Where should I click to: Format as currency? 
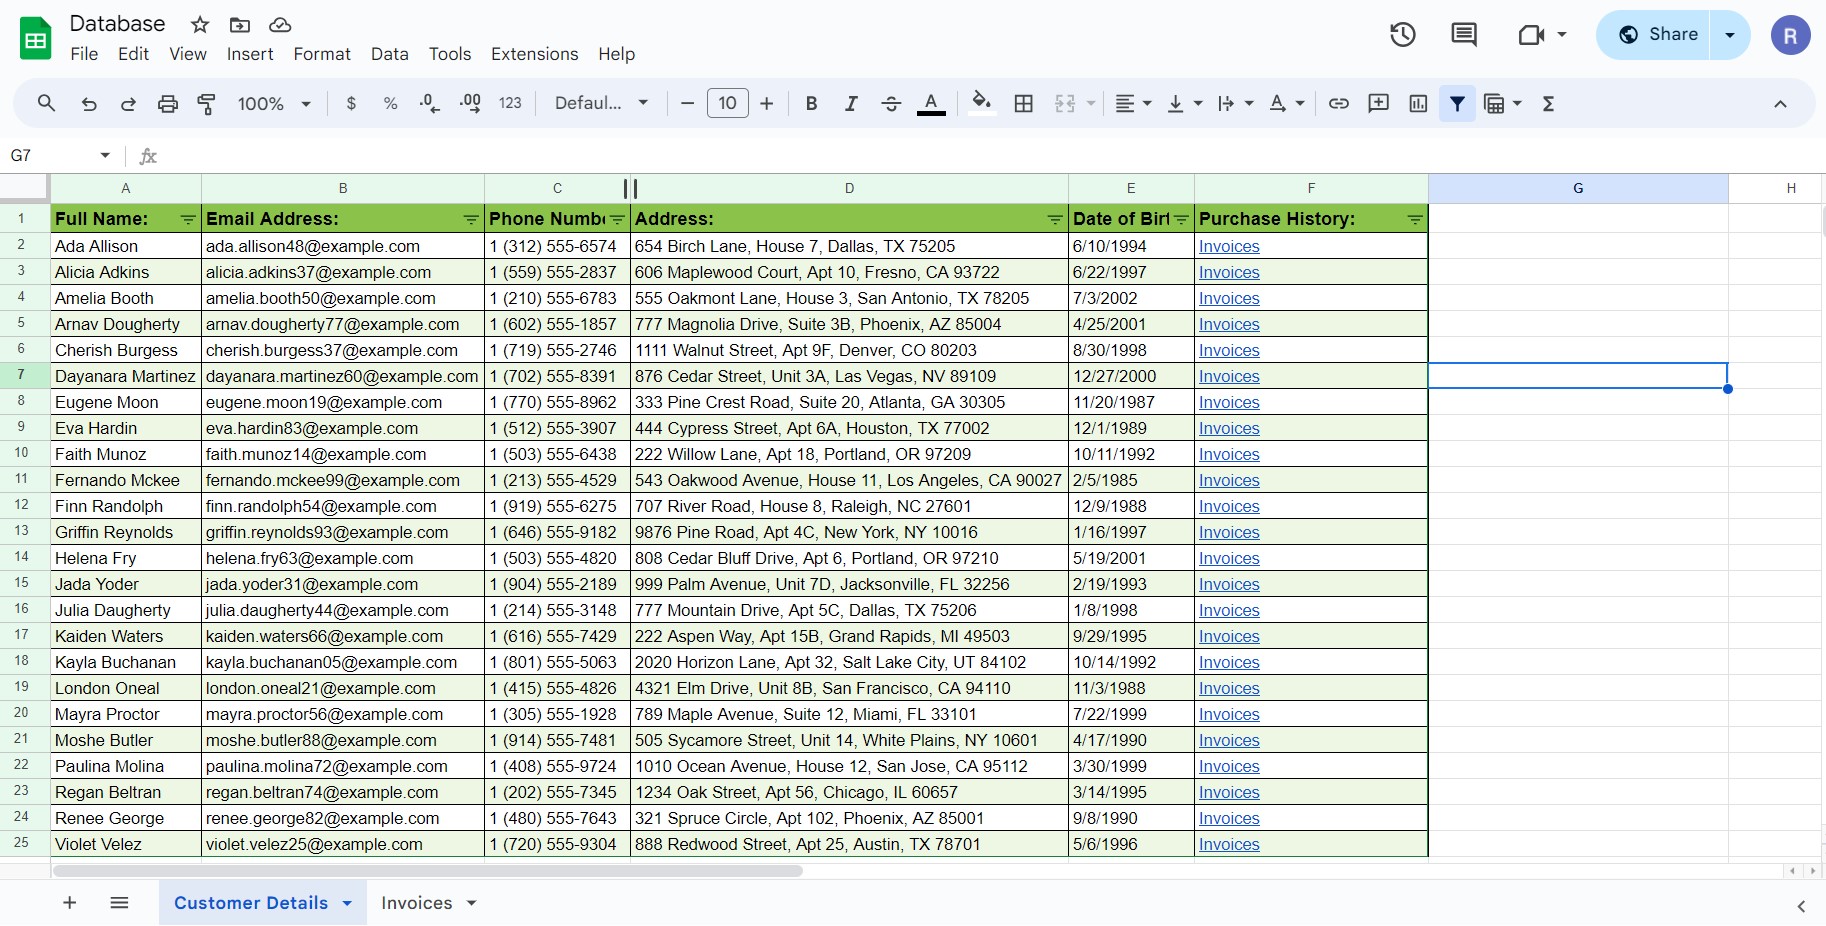point(351,103)
